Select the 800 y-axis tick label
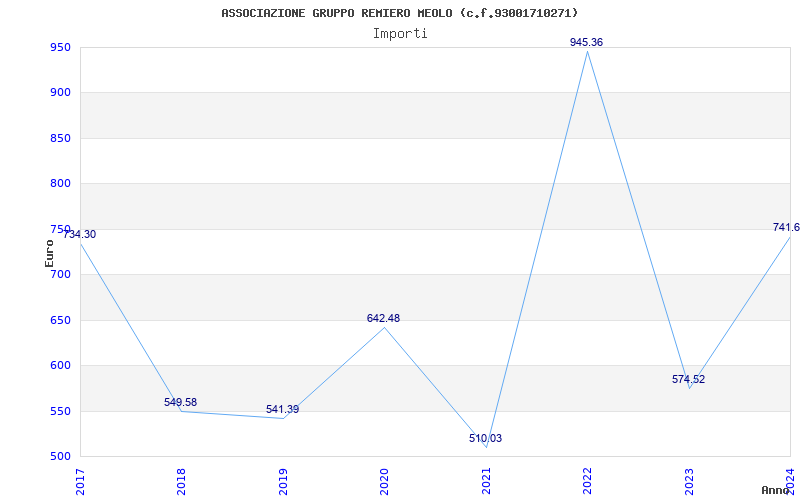Screen dimensions: 800x500 click(60, 184)
